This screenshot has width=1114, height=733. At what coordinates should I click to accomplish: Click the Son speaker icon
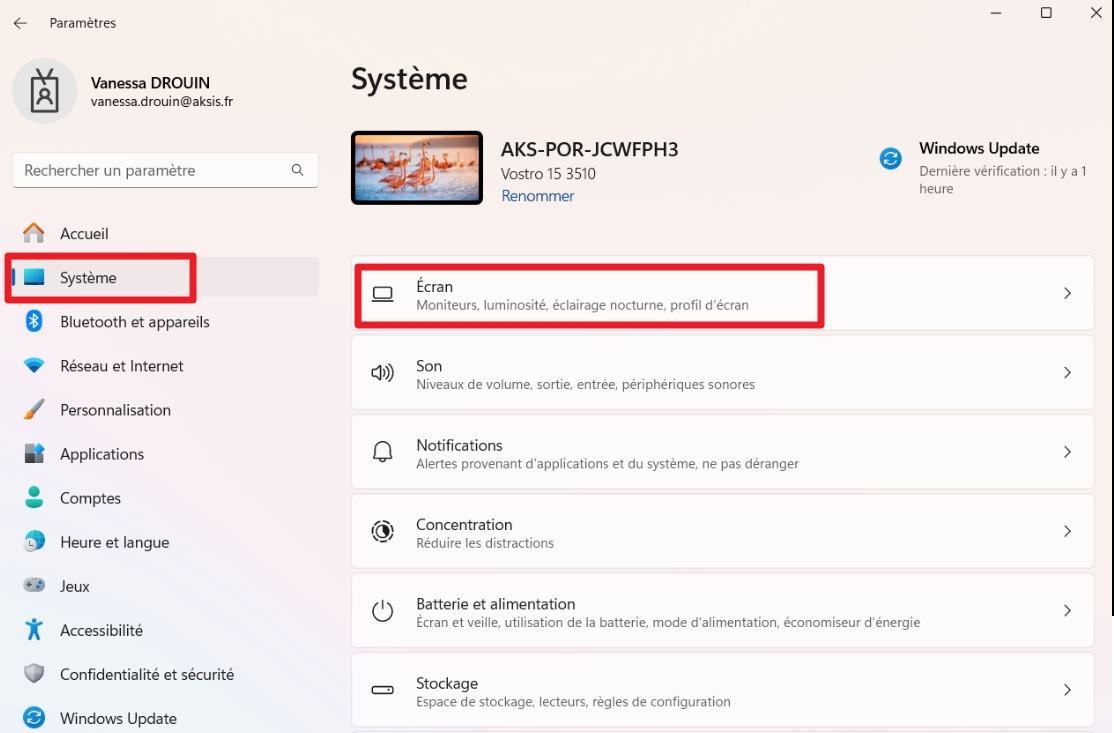(x=382, y=373)
